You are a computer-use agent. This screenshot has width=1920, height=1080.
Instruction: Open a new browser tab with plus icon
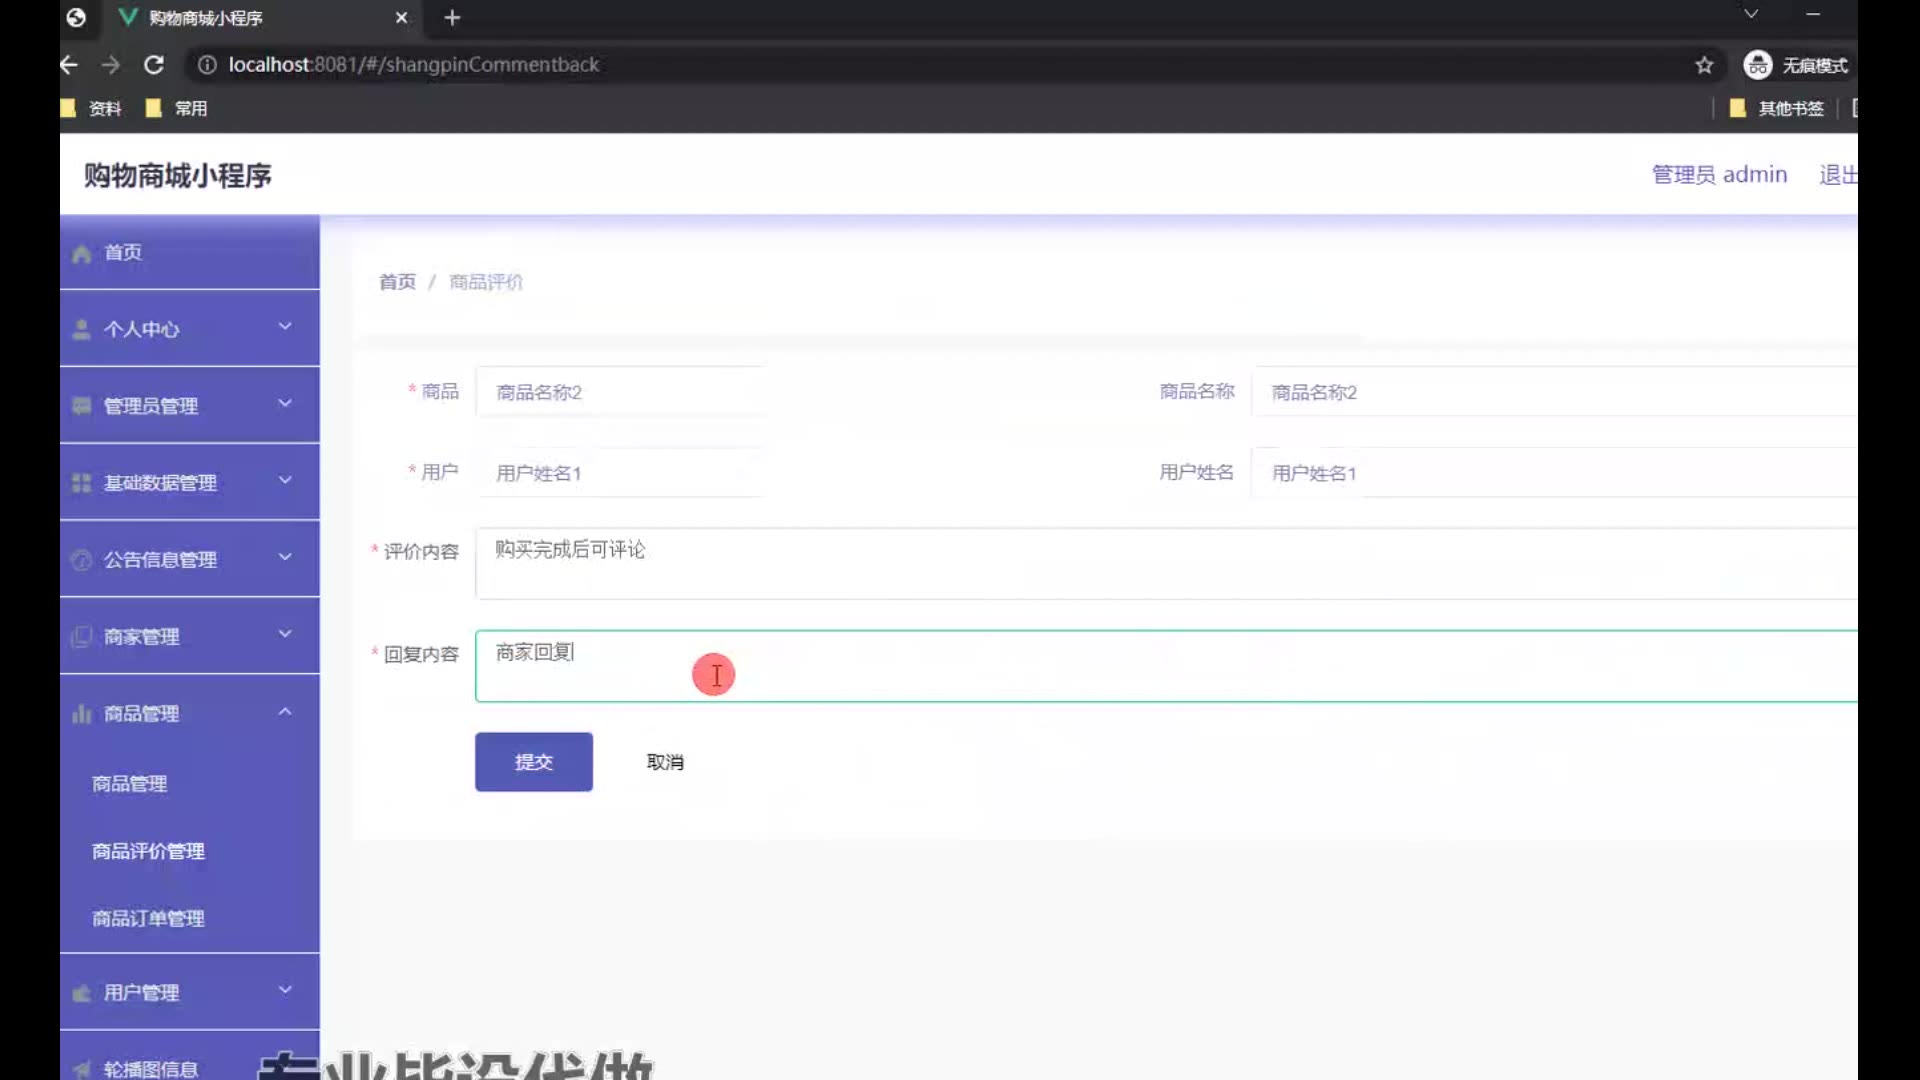pyautogui.click(x=452, y=18)
